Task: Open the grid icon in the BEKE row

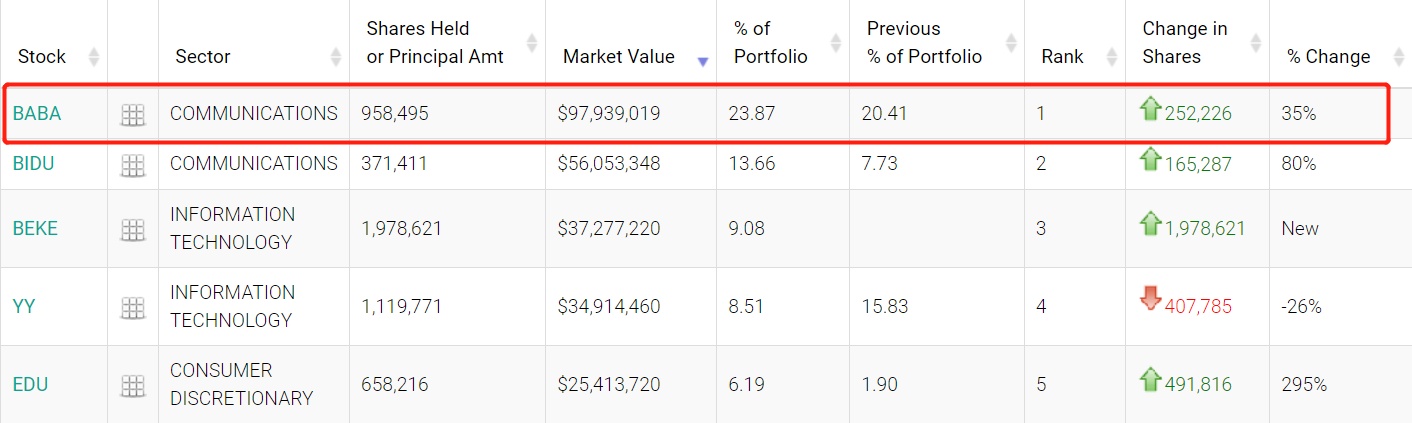Action: (x=133, y=229)
